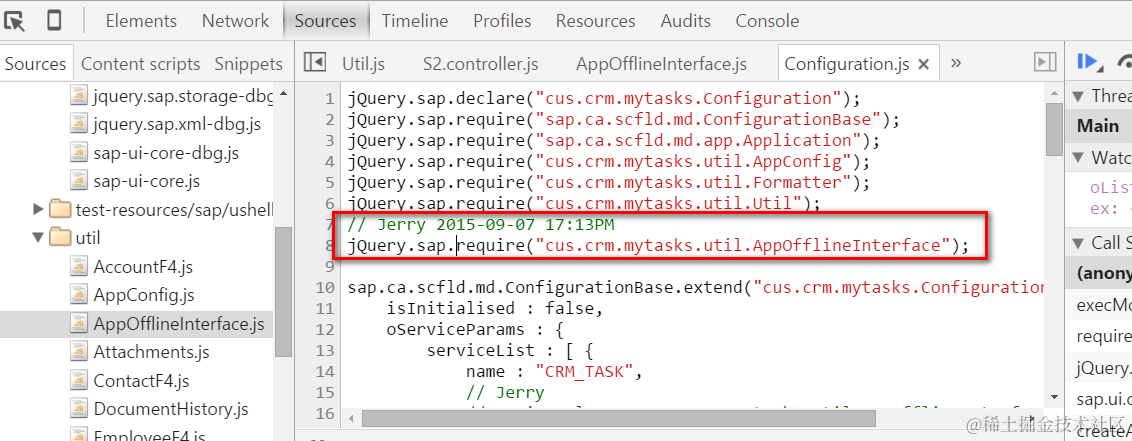This screenshot has height=441, width=1132.
Task: Click navigator scrollbar up arrow
Action: click(x=282, y=94)
